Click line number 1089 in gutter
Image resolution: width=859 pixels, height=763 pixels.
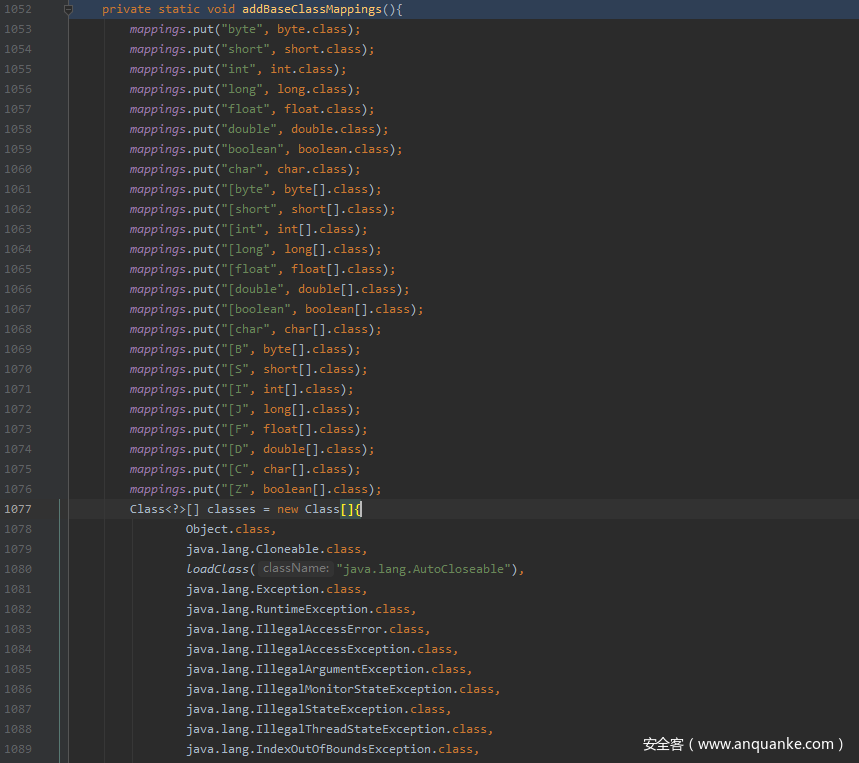(x=17, y=749)
